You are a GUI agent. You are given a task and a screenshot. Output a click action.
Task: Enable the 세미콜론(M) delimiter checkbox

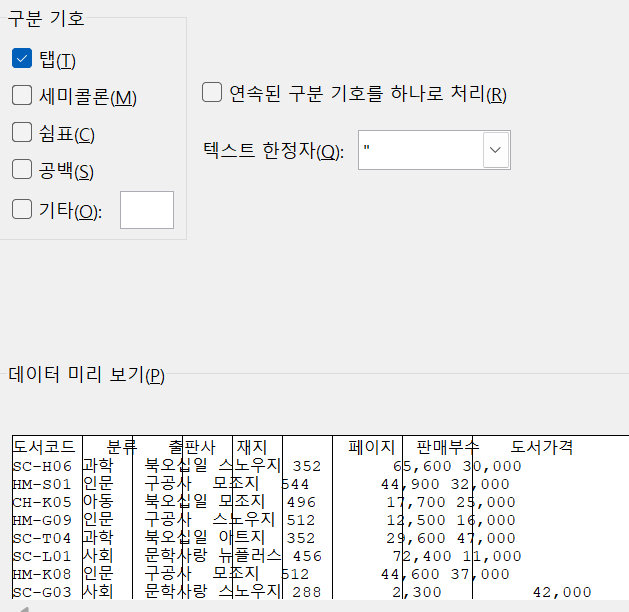tap(22, 96)
